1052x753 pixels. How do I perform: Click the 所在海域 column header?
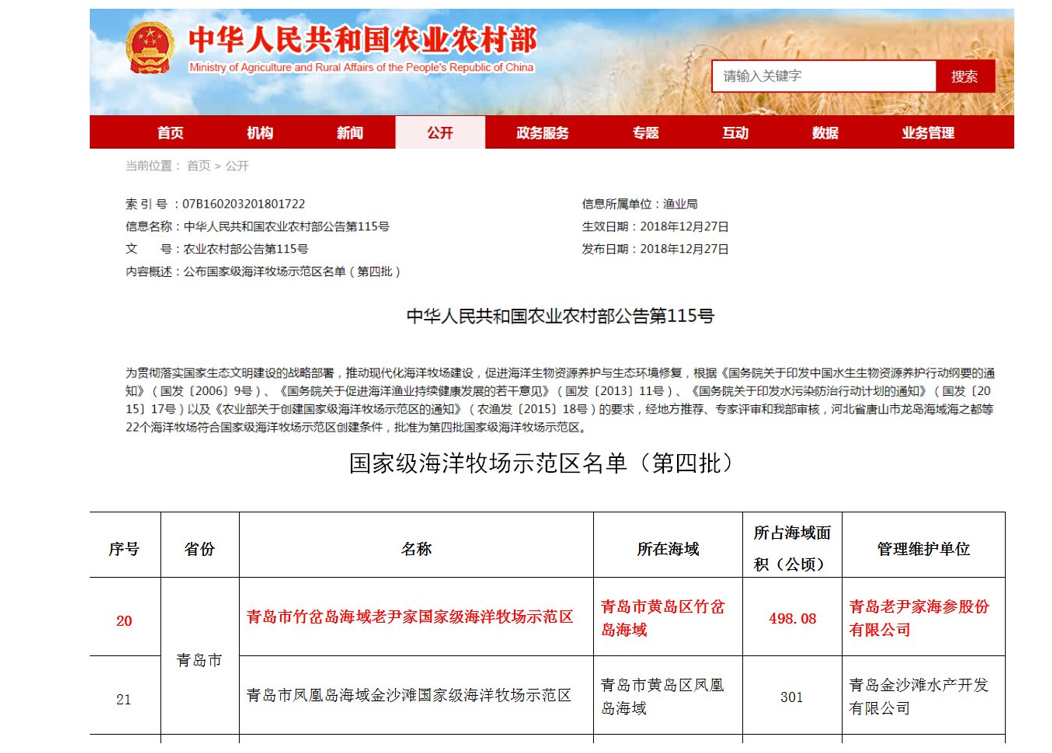pos(668,549)
